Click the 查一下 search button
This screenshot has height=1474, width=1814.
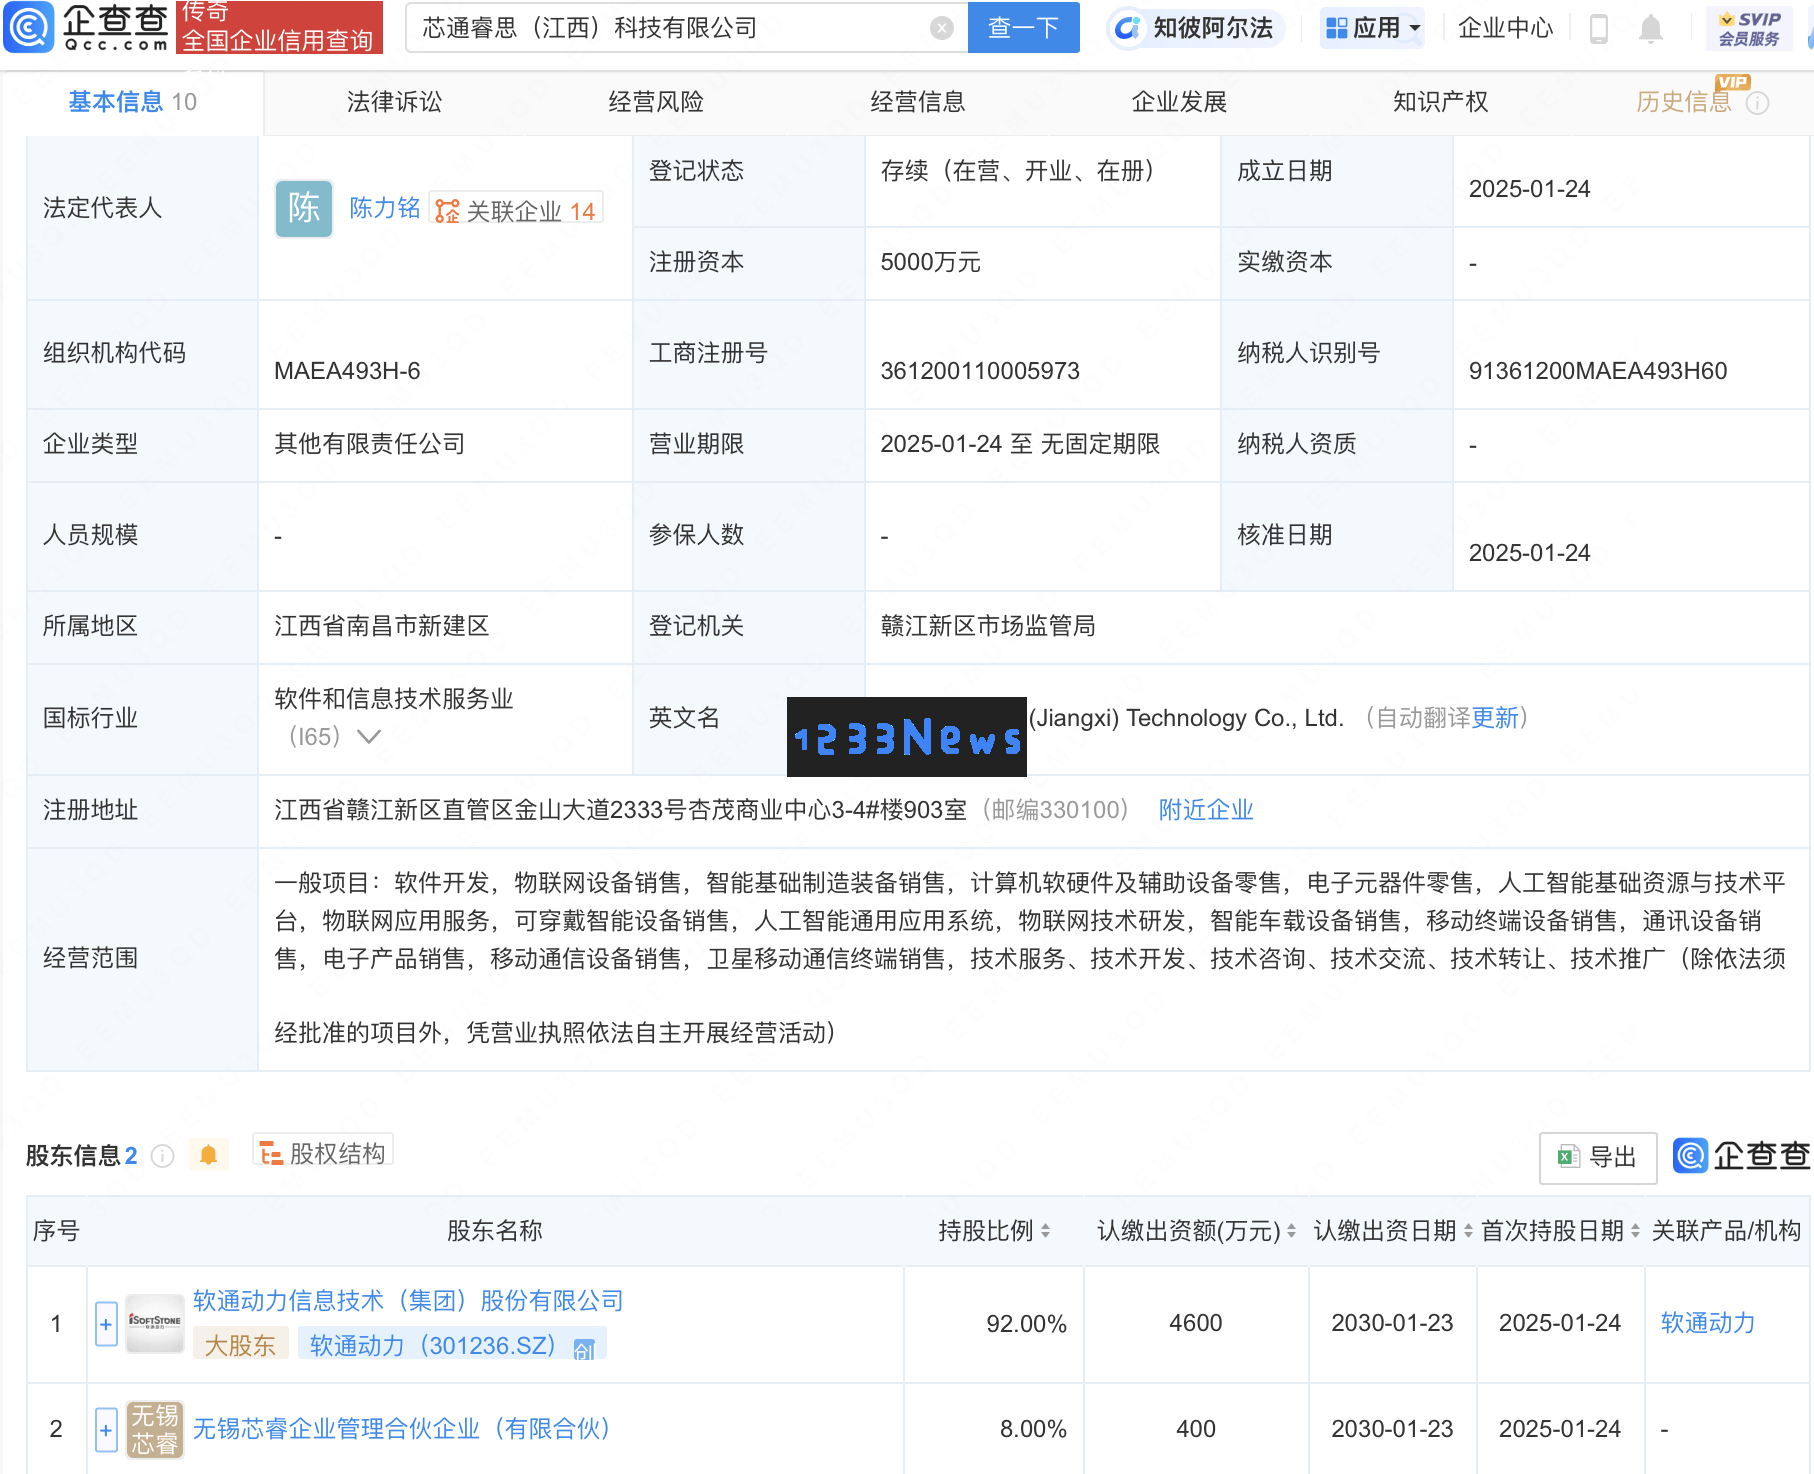click(x=1023, y=28)
